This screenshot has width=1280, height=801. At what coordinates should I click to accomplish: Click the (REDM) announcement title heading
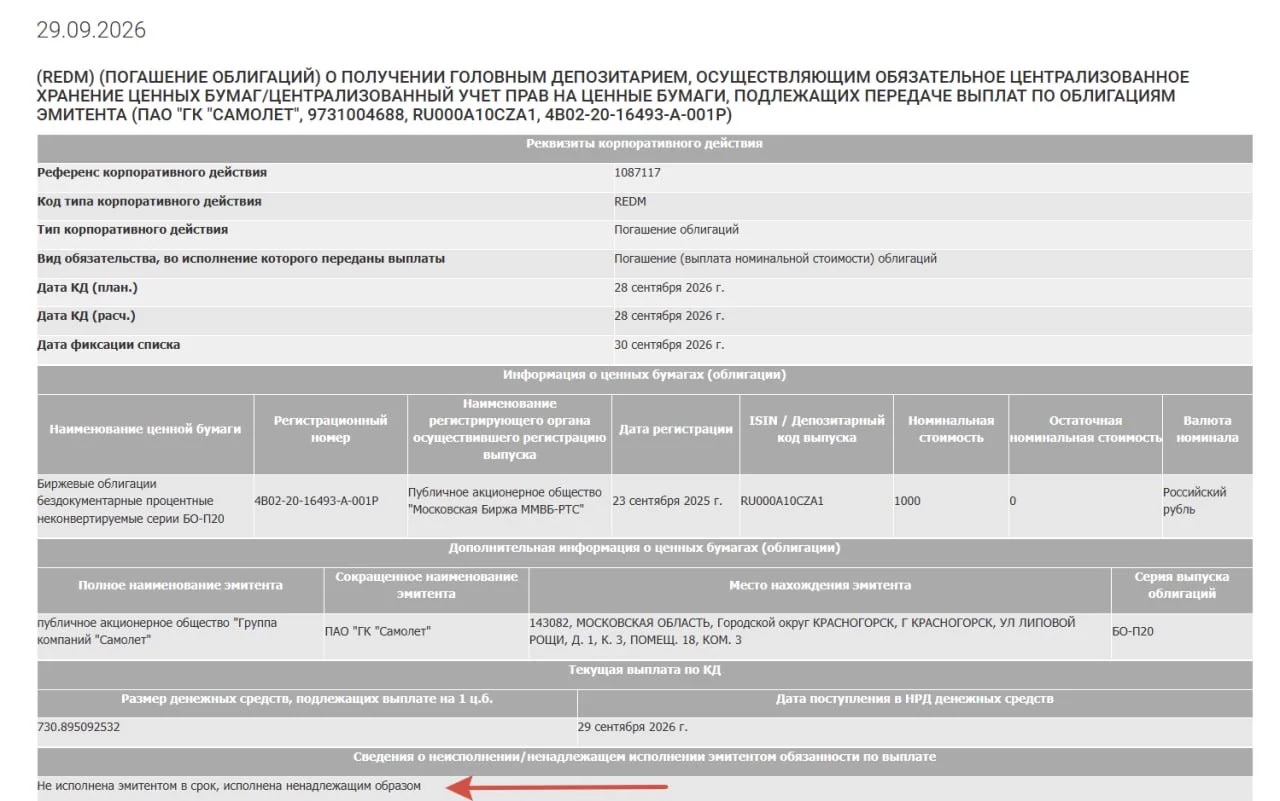click(613, 96)
